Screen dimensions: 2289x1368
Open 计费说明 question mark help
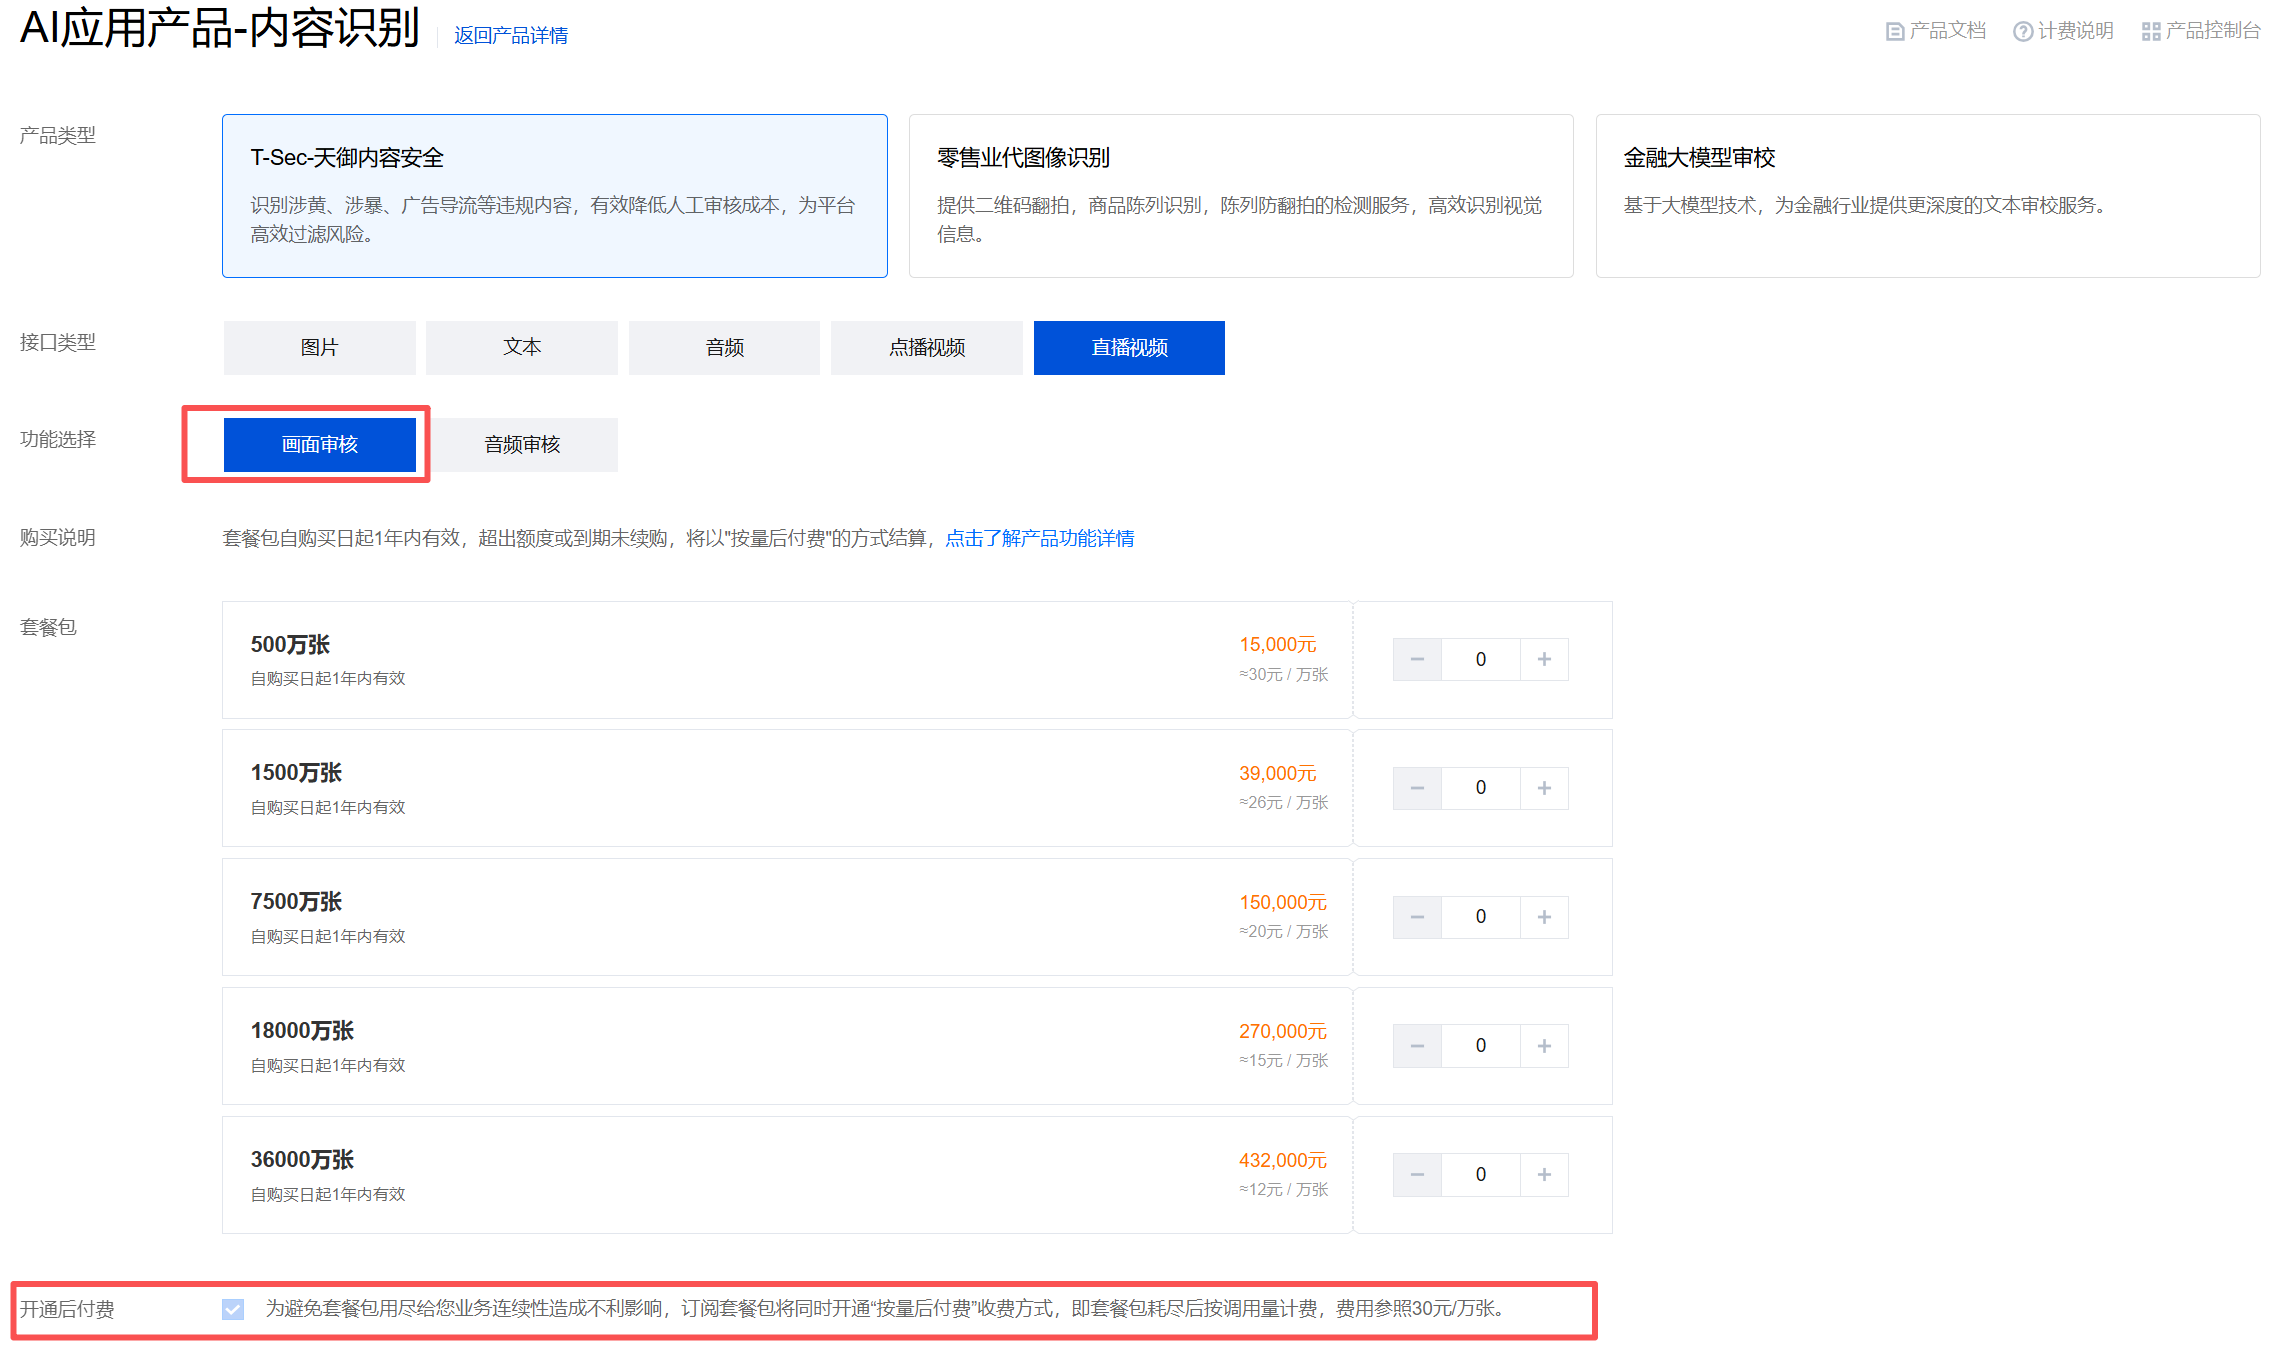[2063, 31]
